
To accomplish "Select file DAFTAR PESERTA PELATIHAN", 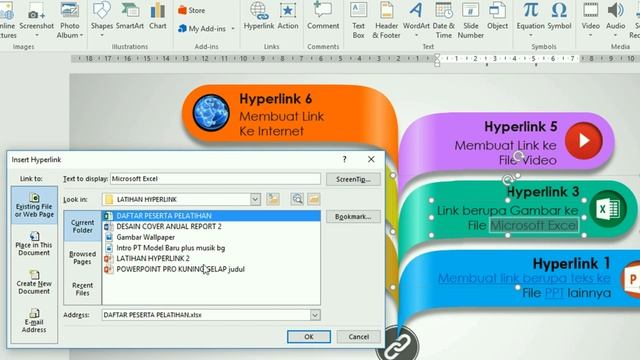I will (211, 216).
